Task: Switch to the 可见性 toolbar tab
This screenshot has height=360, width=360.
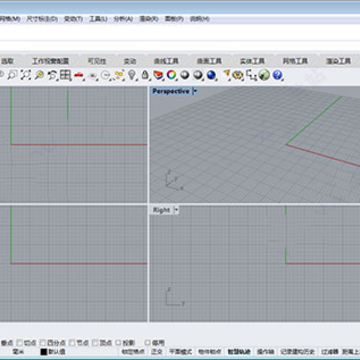Action: [x=97, y=61]
